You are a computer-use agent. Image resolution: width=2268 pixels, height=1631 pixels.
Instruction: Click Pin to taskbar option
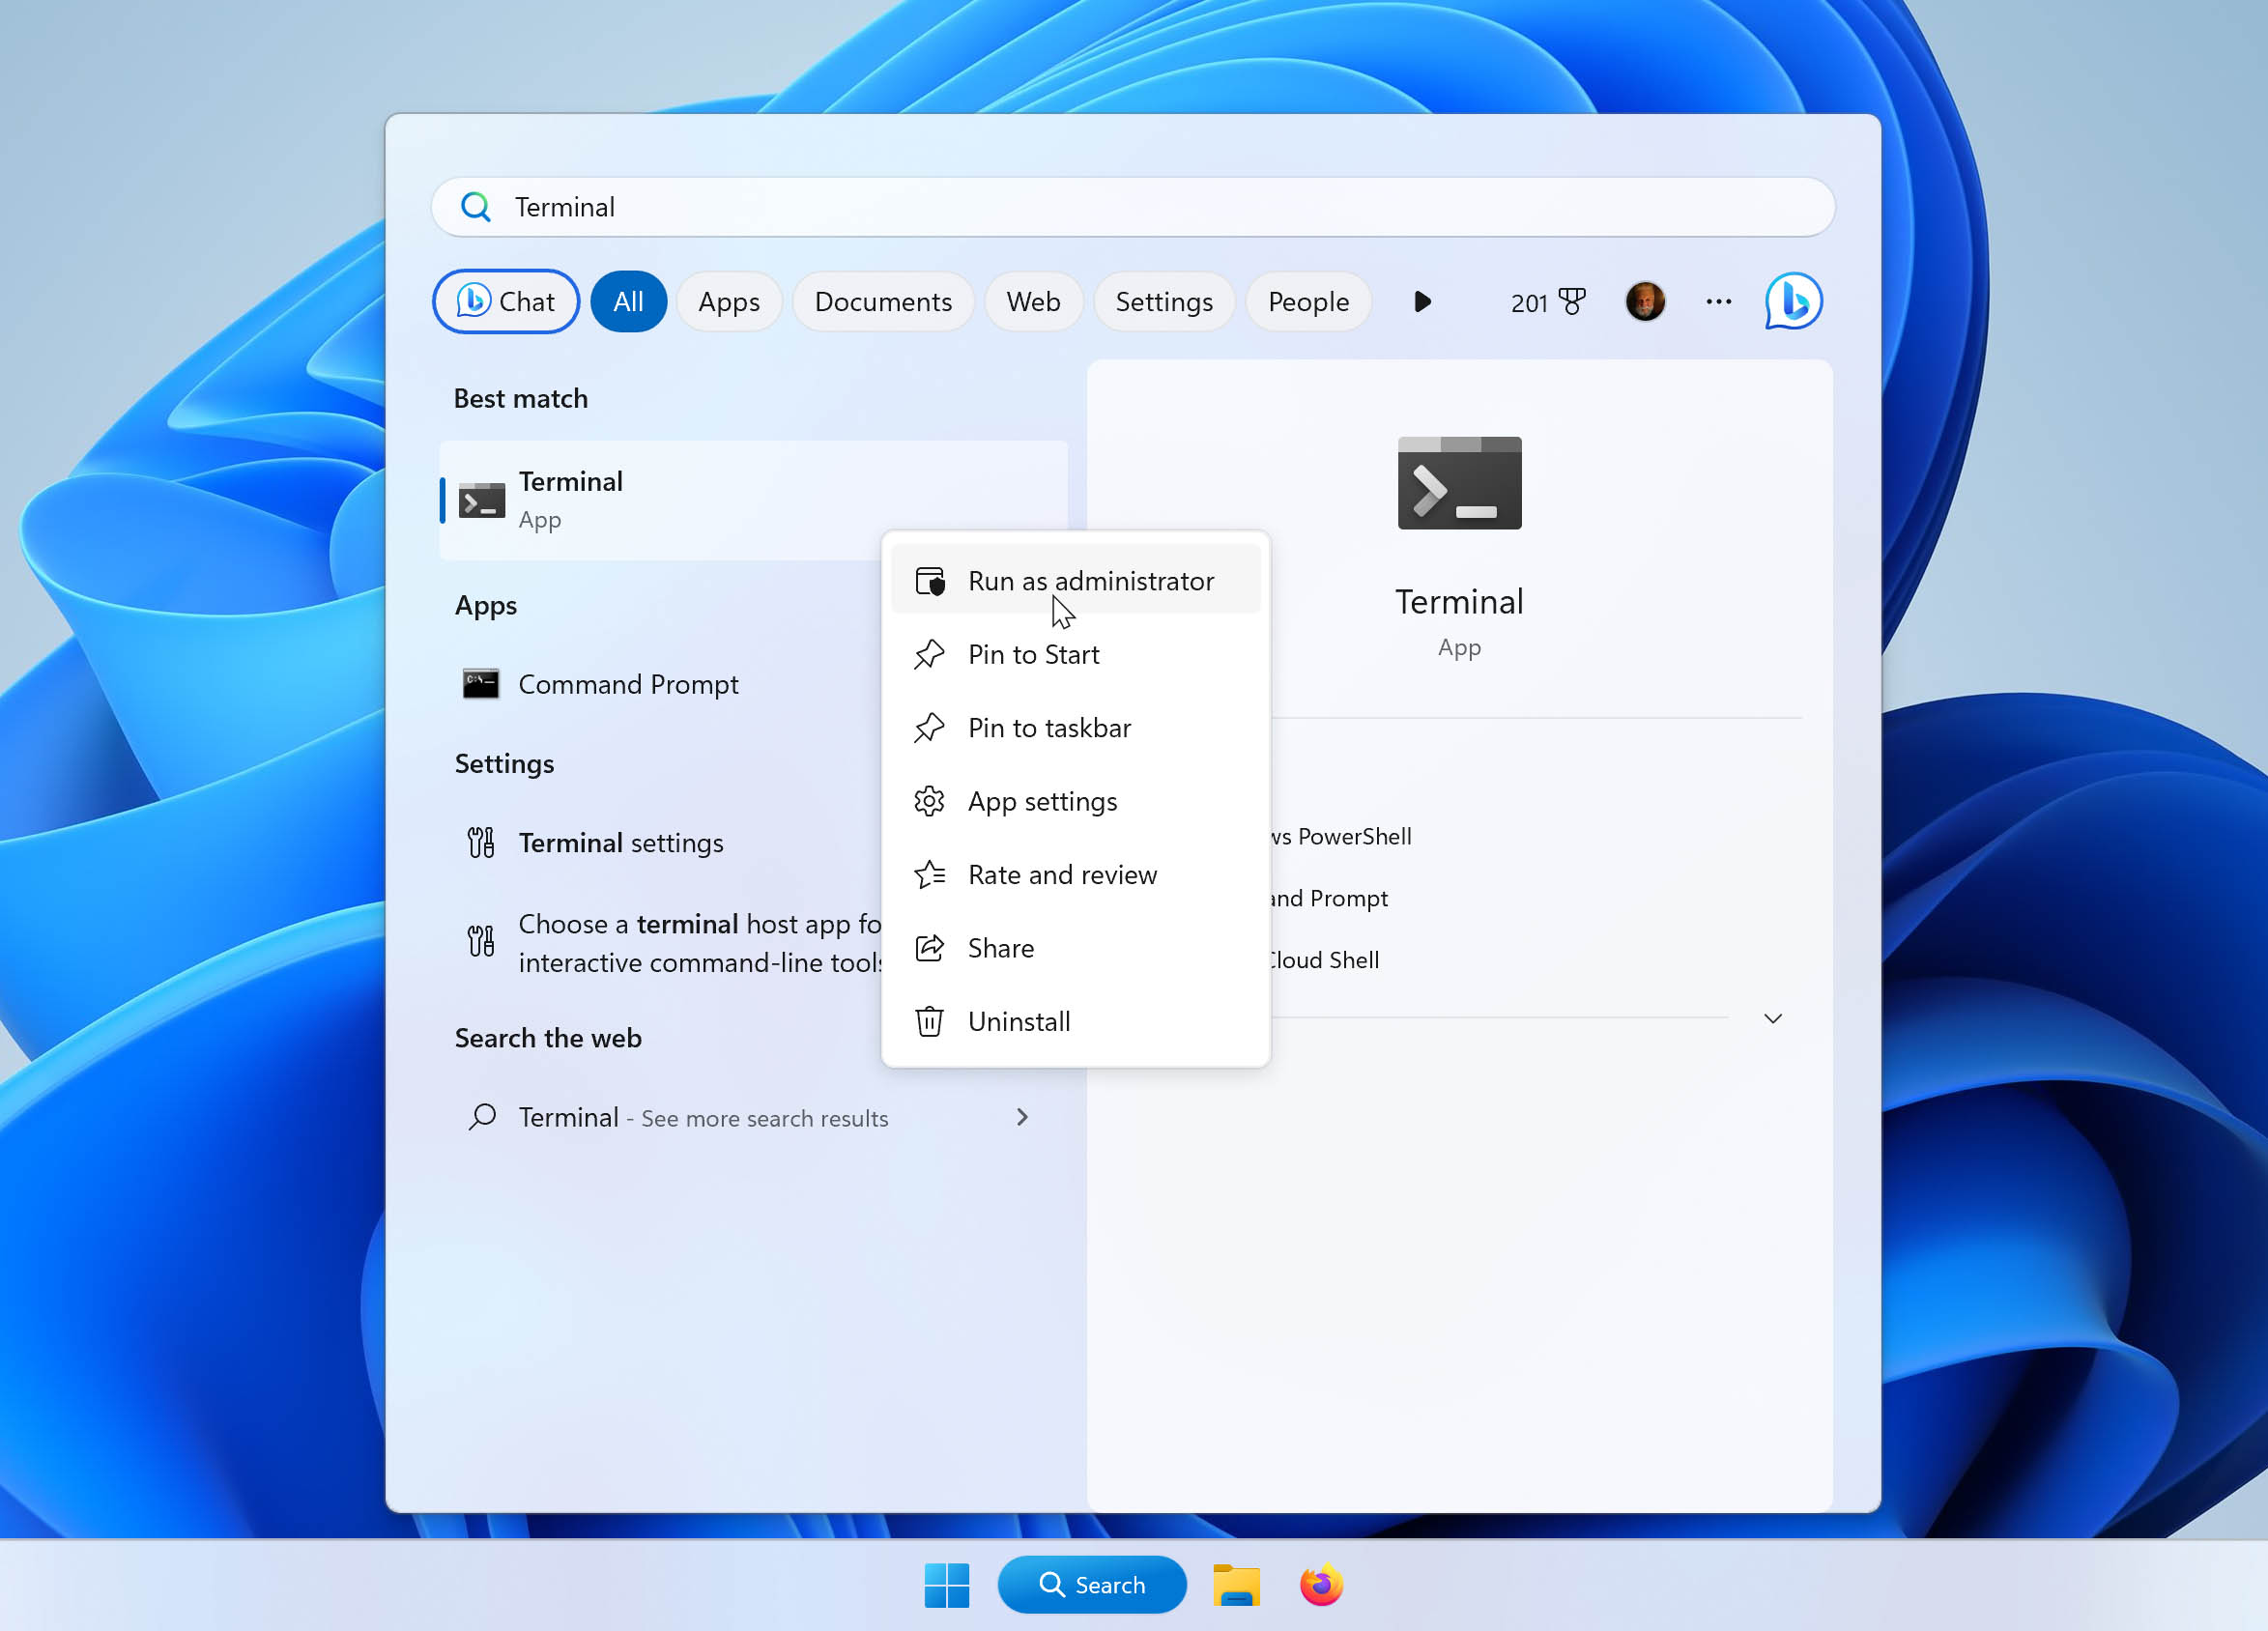pos(1049,728)
